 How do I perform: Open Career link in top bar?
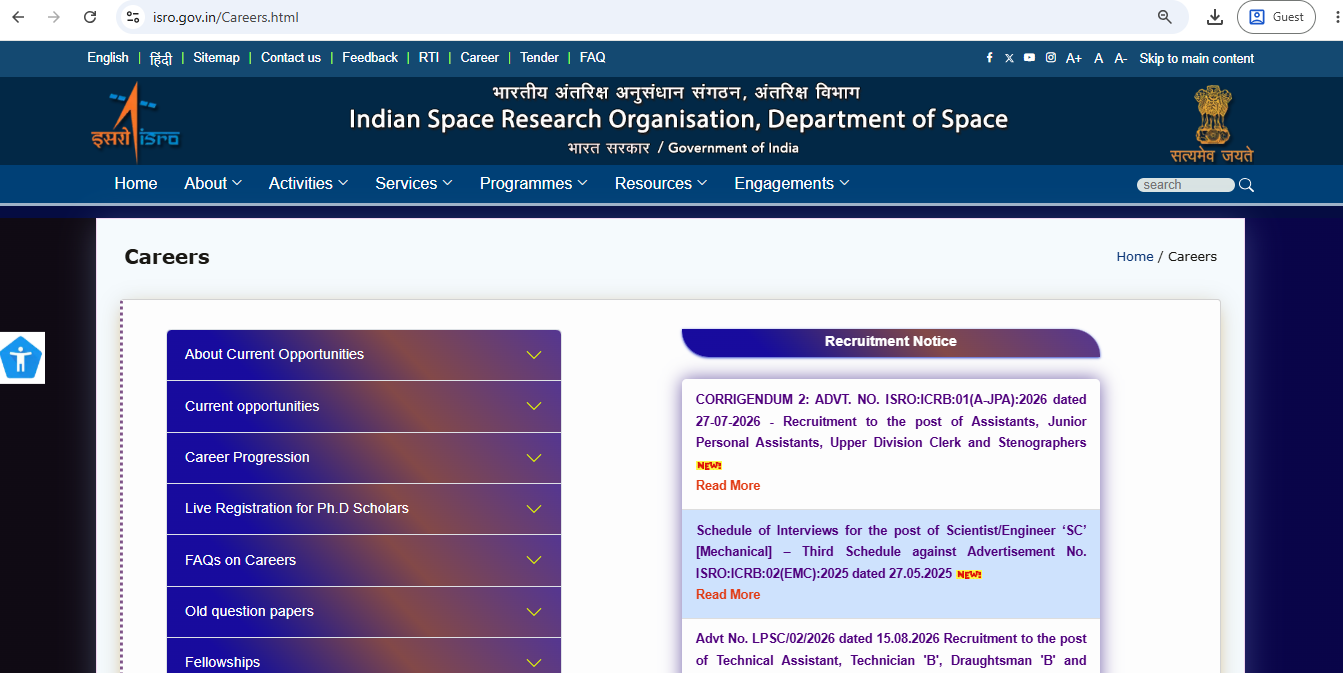pos(480,58)
